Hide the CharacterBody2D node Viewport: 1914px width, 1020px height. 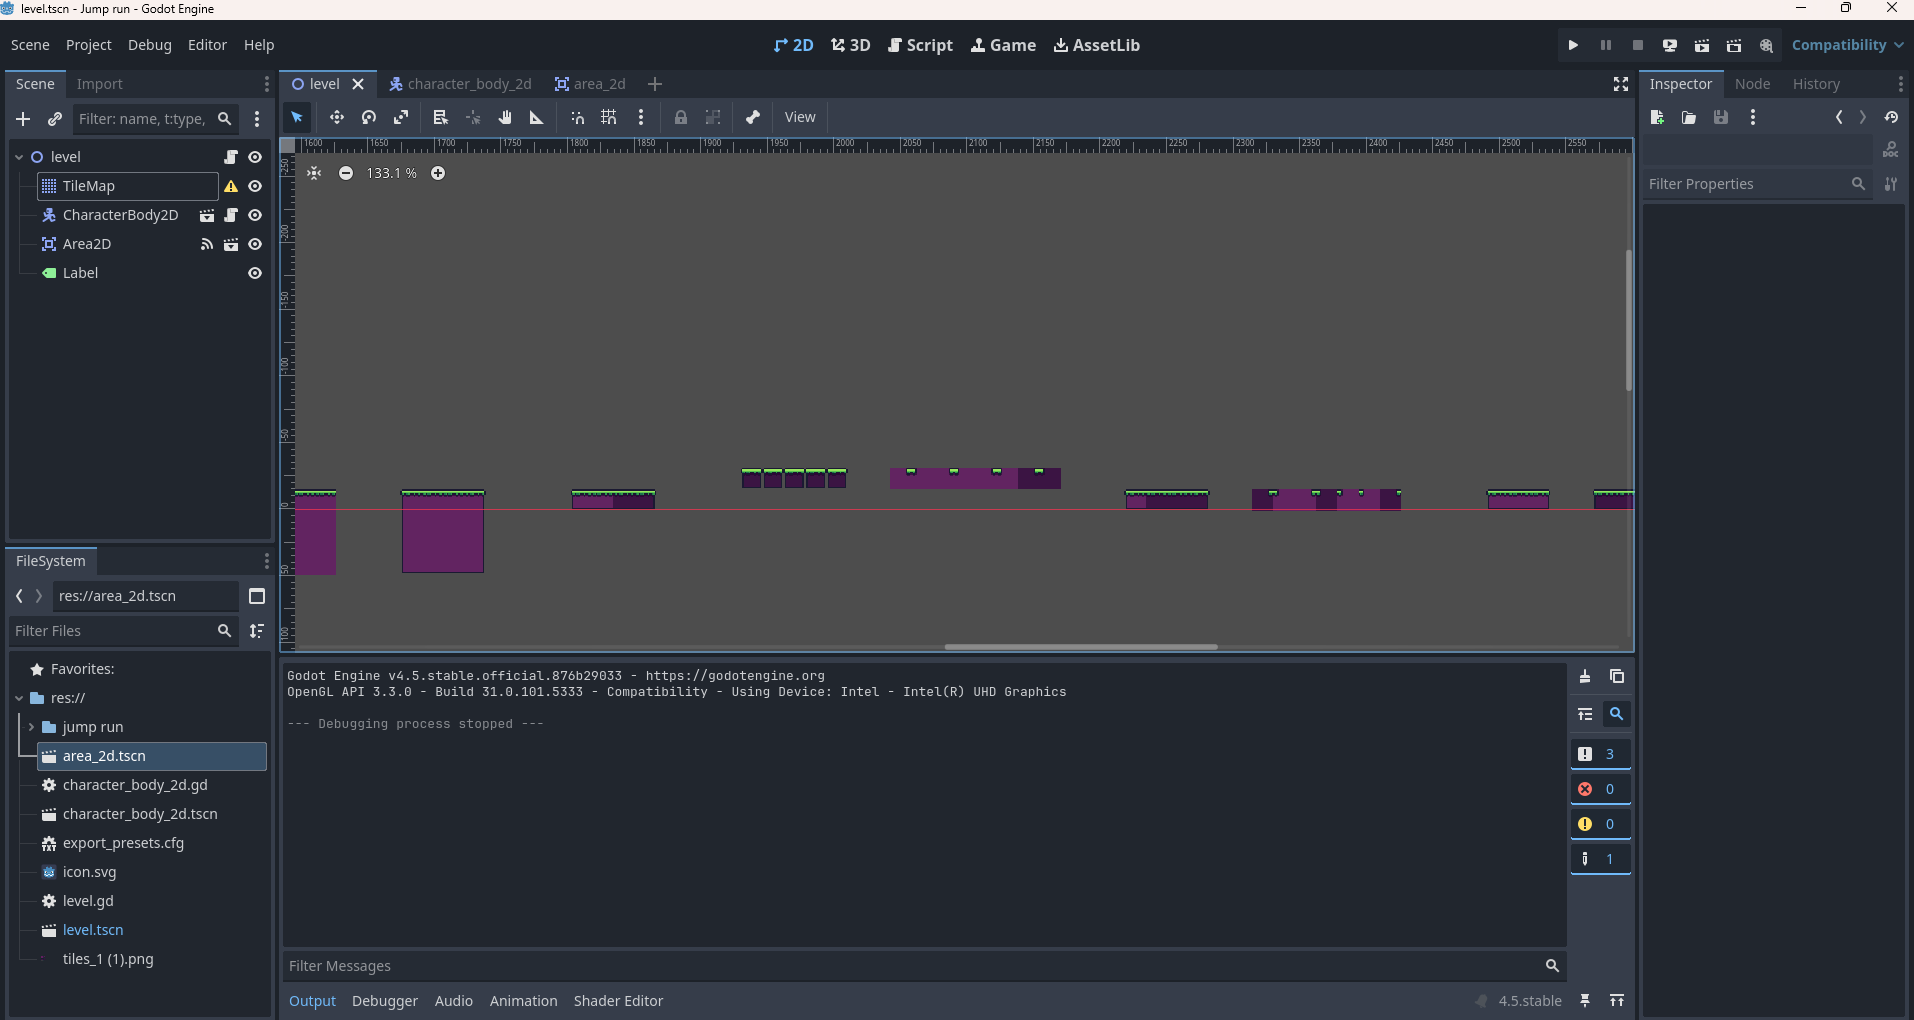point(255,215)
